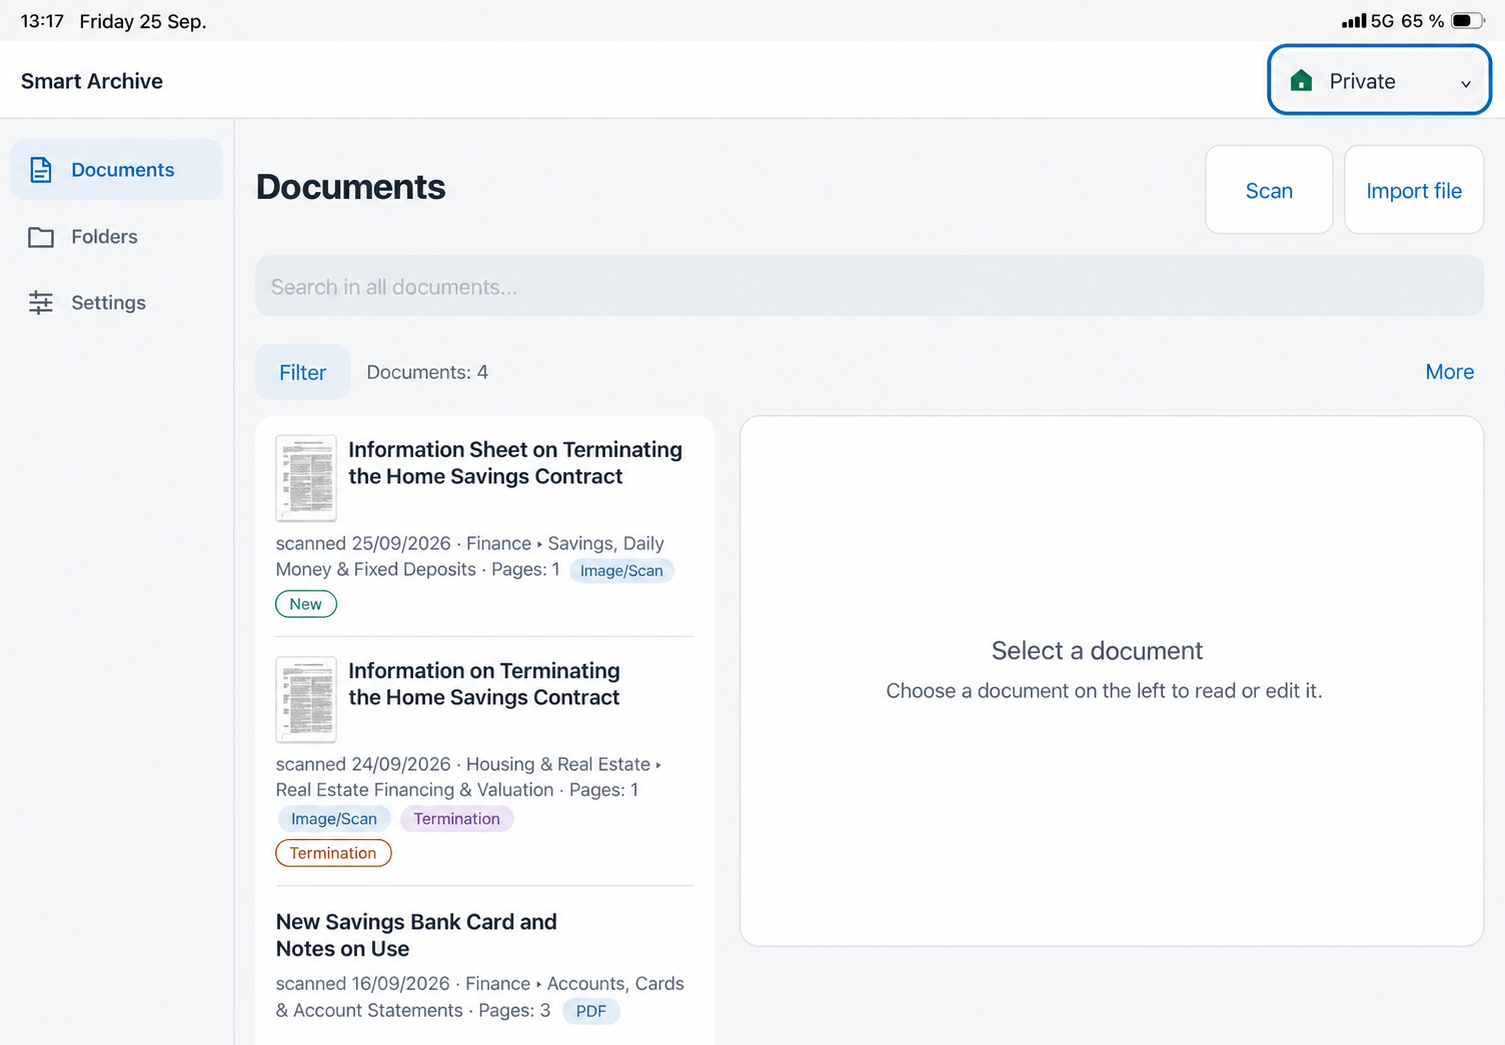Open the Settings section label

[109, 303]
